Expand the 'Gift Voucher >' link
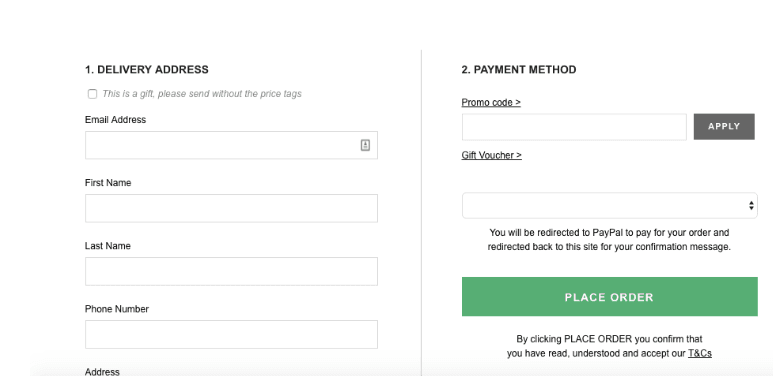 (x=492, y=155)
